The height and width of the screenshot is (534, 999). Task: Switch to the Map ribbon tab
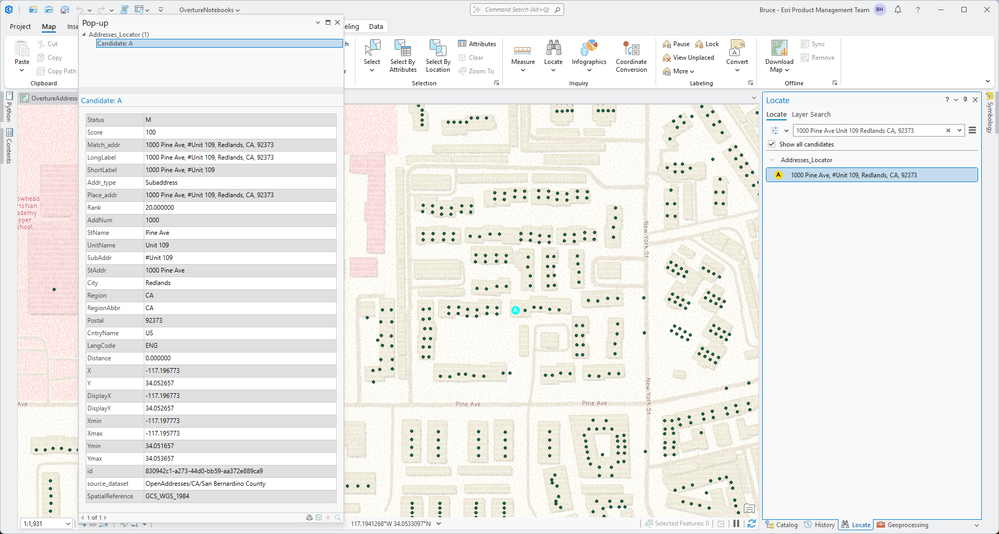(x=48, y=26)
